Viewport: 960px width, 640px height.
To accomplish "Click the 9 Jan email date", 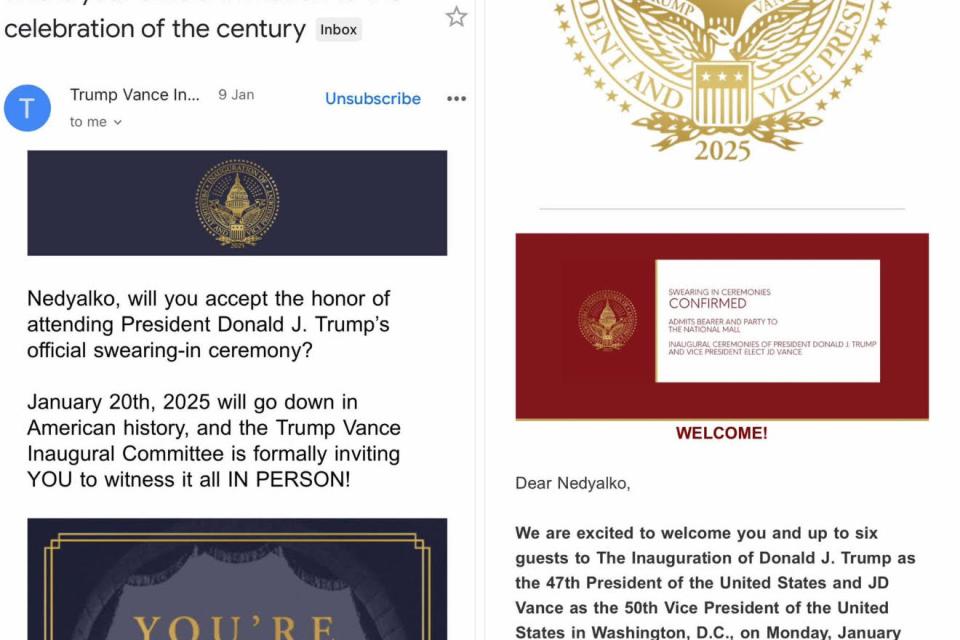I will [236, 95].
